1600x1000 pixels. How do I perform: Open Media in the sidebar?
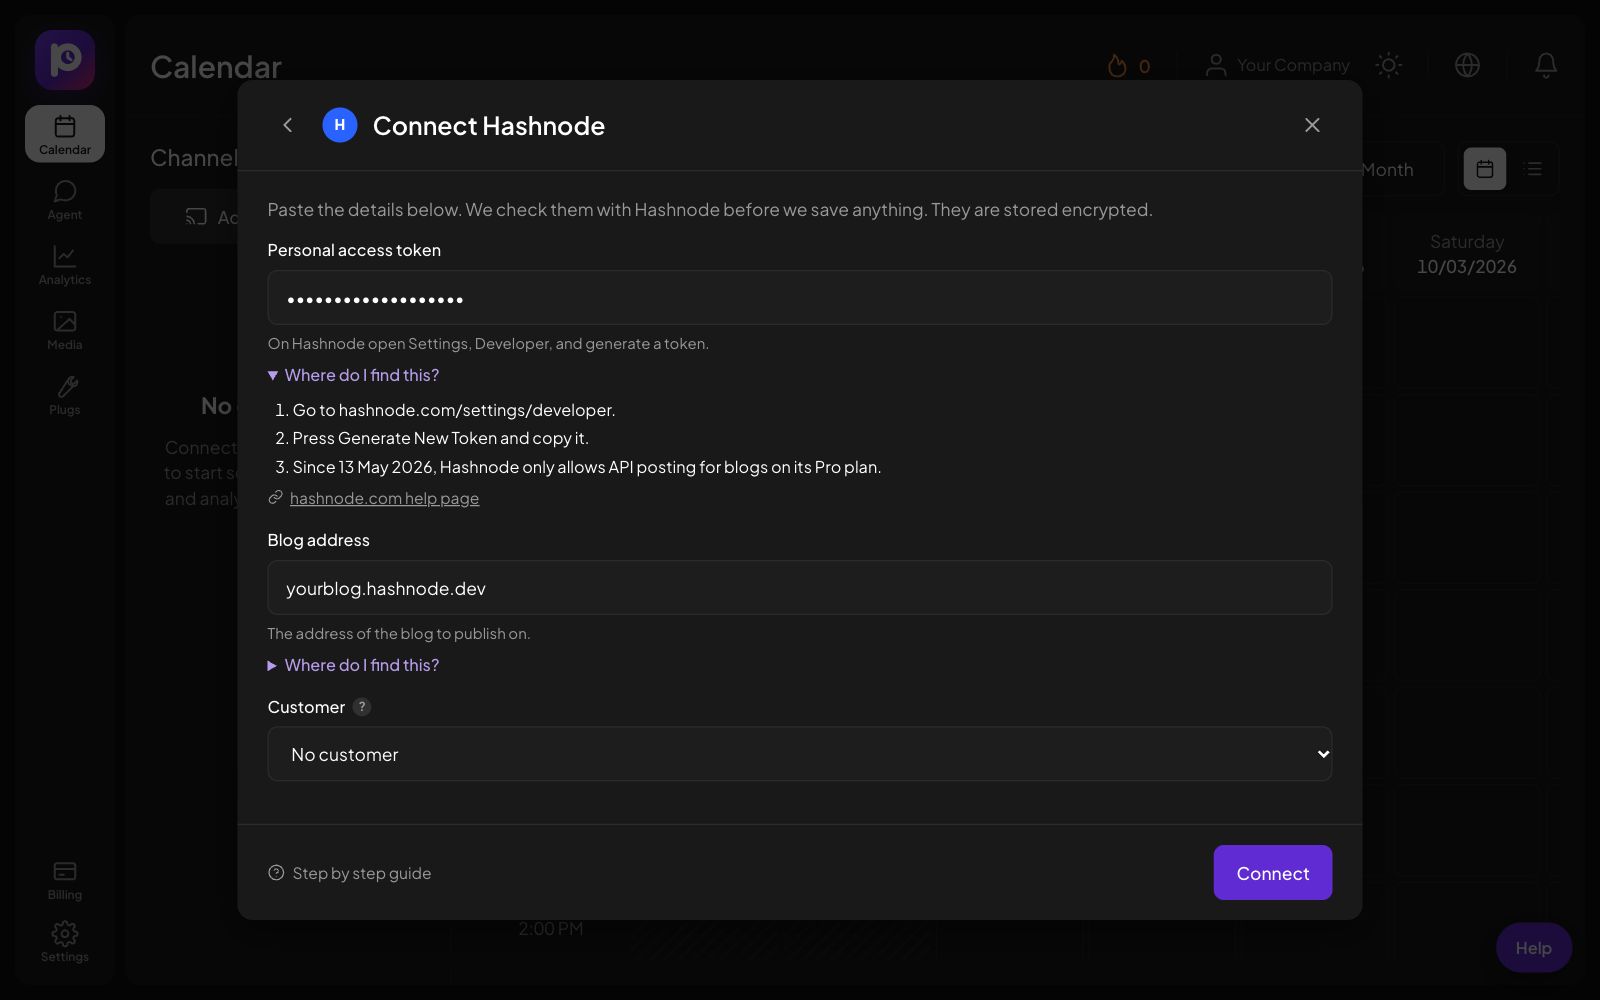[x=65, y=330]
